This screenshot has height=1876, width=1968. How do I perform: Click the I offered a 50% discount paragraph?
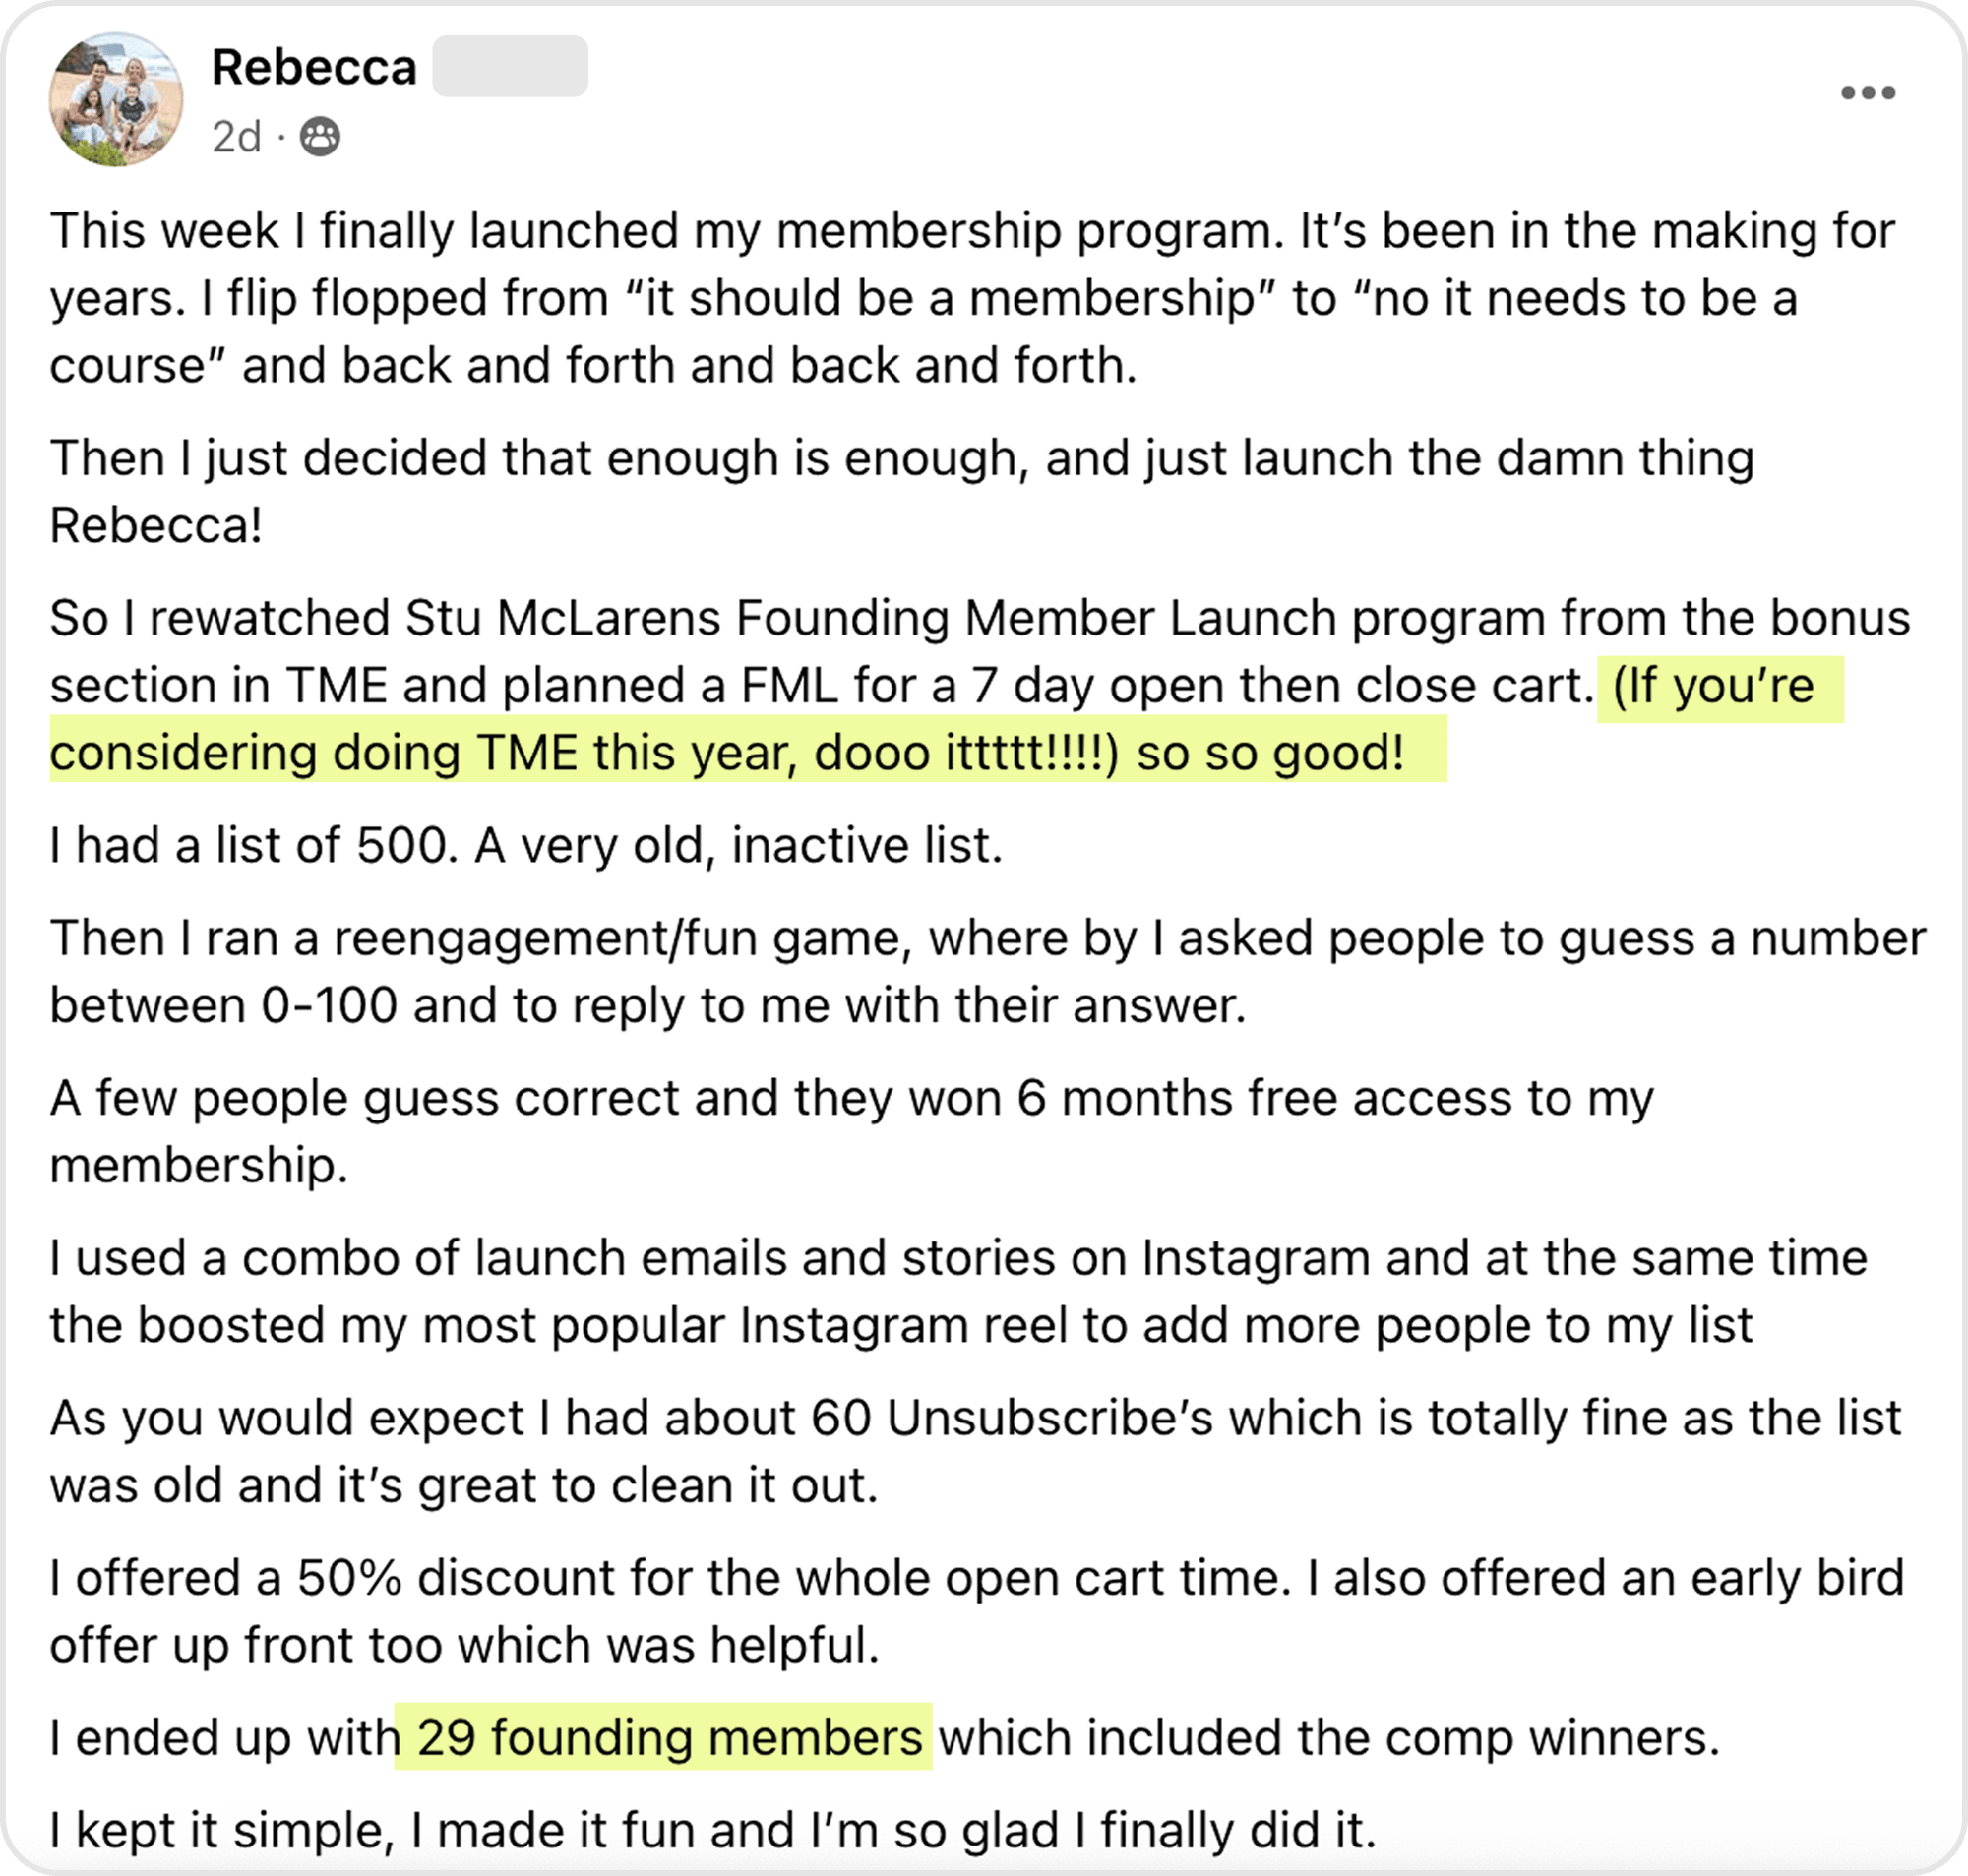pos(977,1611)
